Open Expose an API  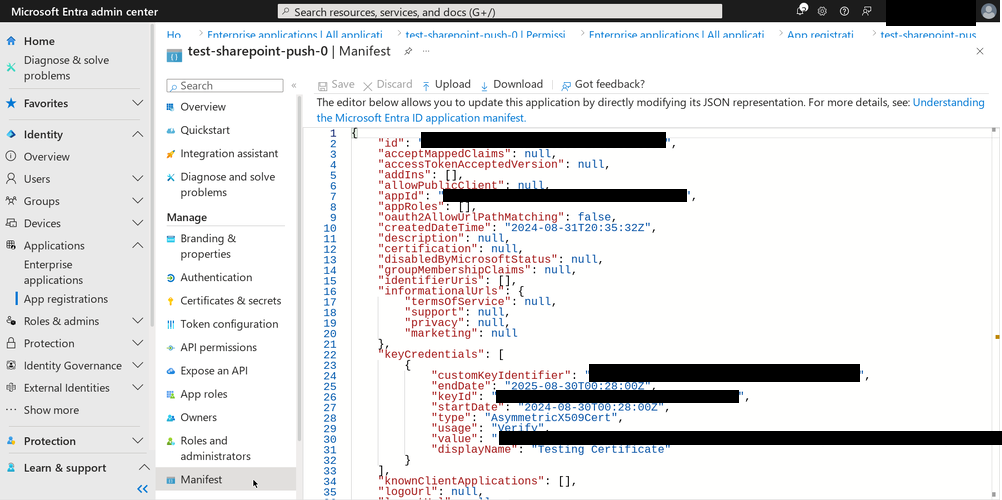(x=213, y=371)
